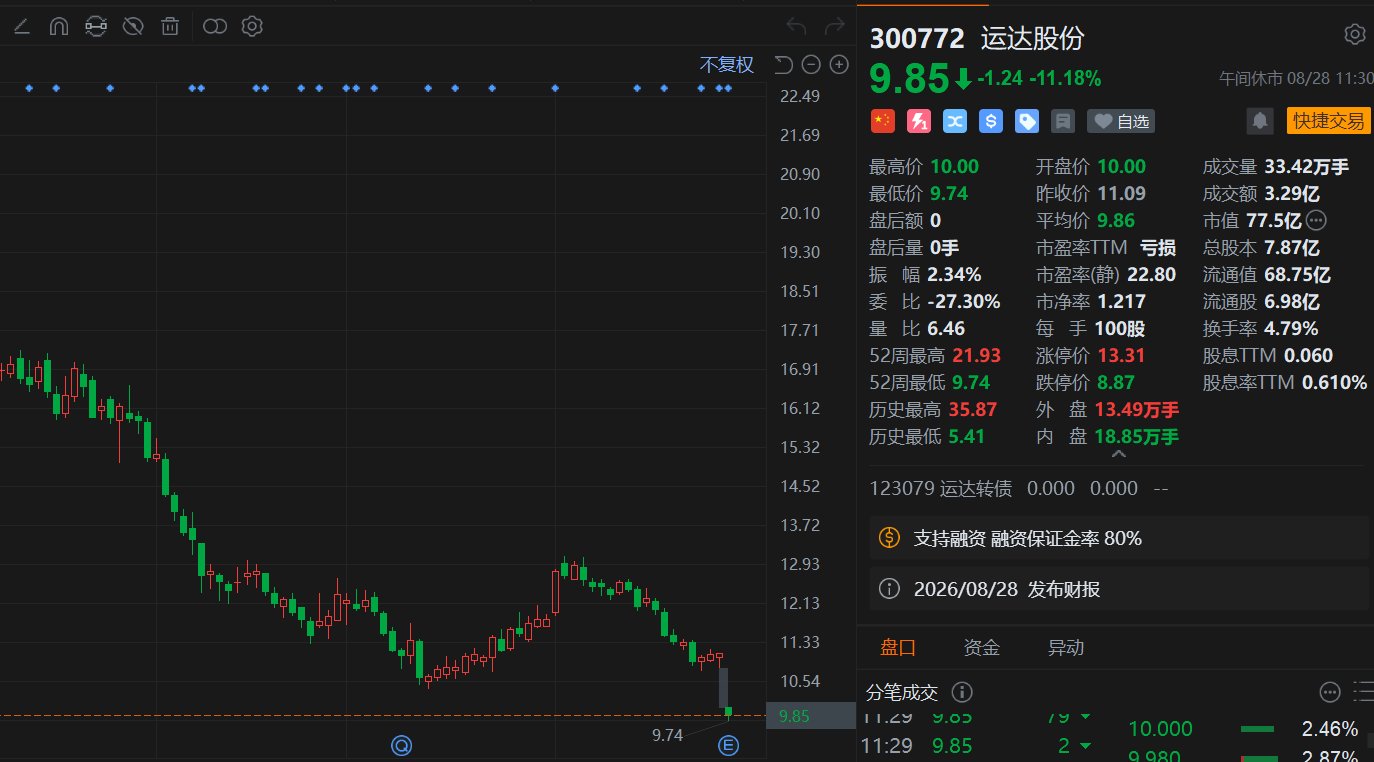
Task: Click the order book price 10.000
Action: point(1161,729)
